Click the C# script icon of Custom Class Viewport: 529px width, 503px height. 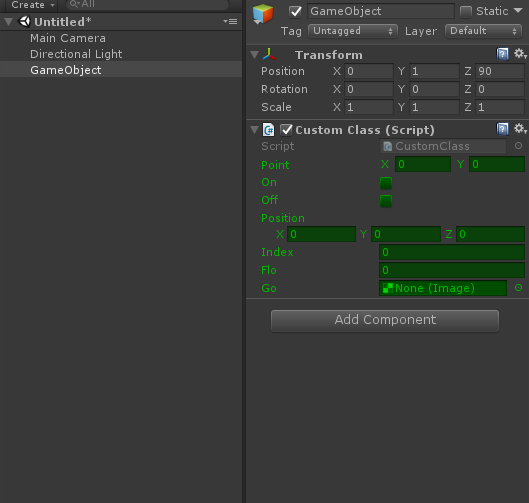269,130
